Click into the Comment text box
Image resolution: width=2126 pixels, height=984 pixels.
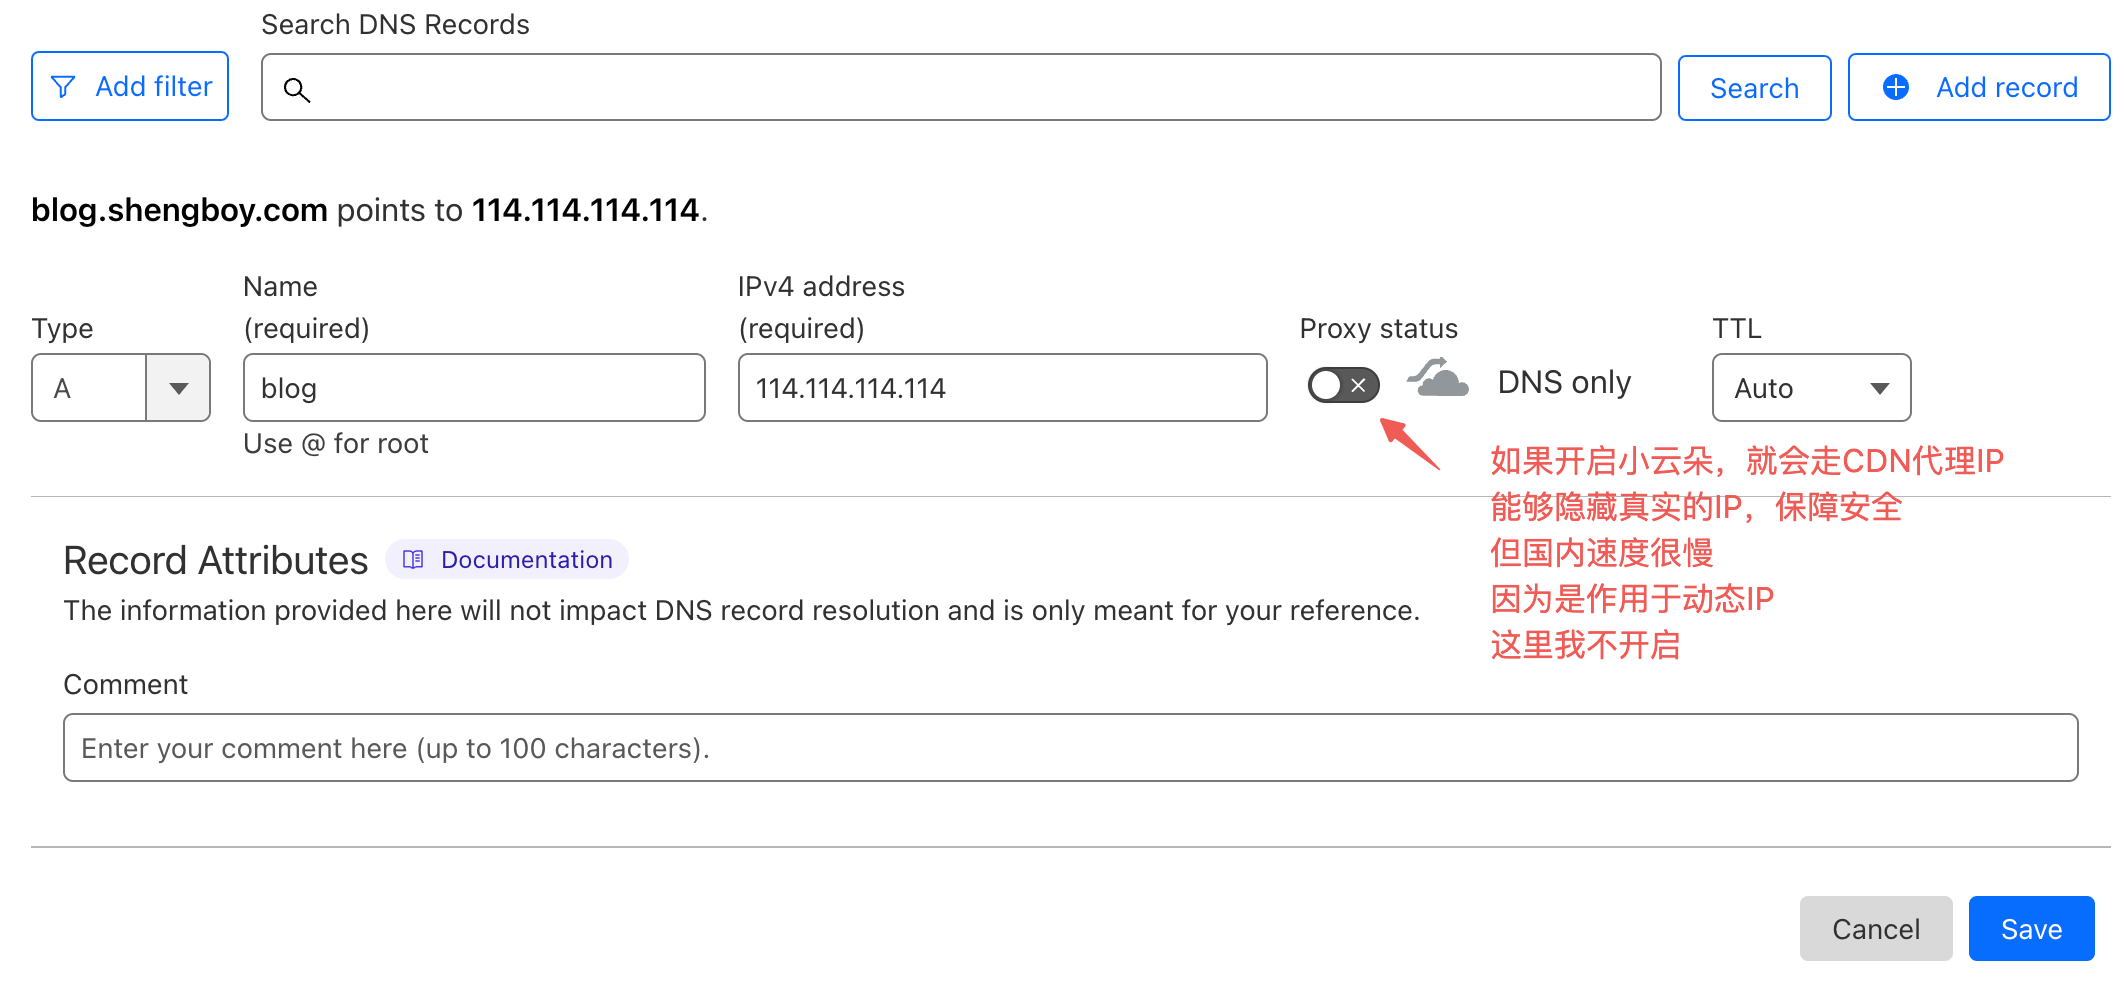(x=1070, y=748)
